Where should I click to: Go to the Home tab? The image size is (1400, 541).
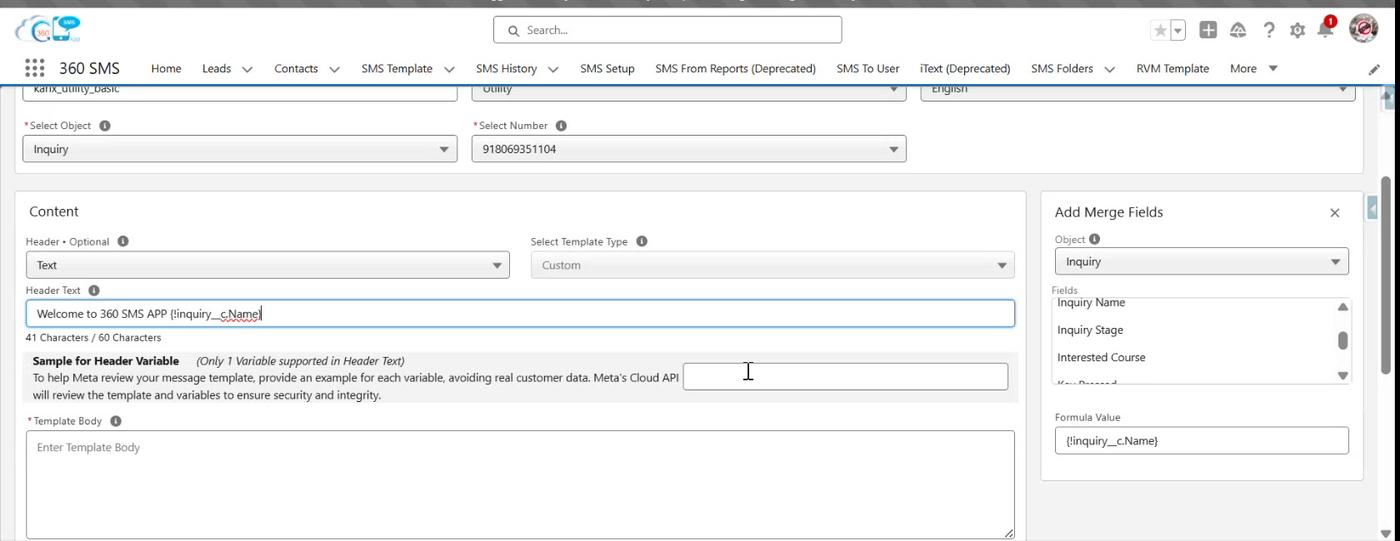pos(166,69)
